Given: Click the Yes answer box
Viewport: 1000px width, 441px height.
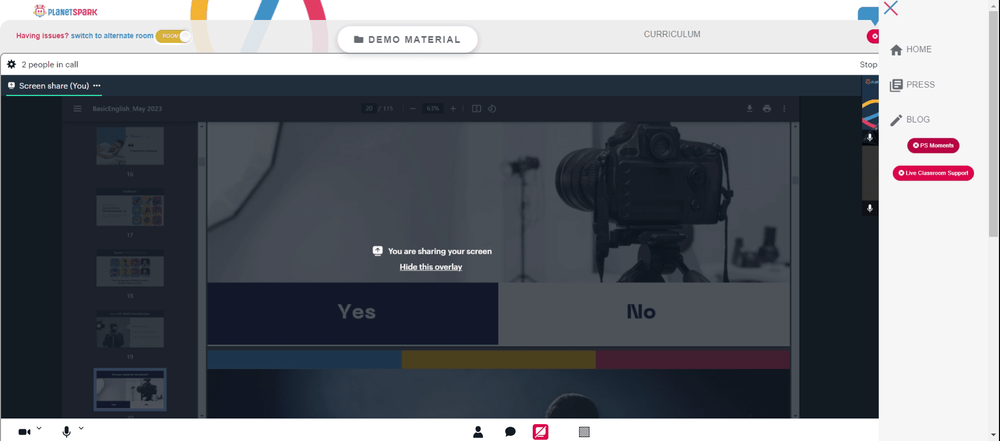Looking at the screenshot, I should coord(353,313).
